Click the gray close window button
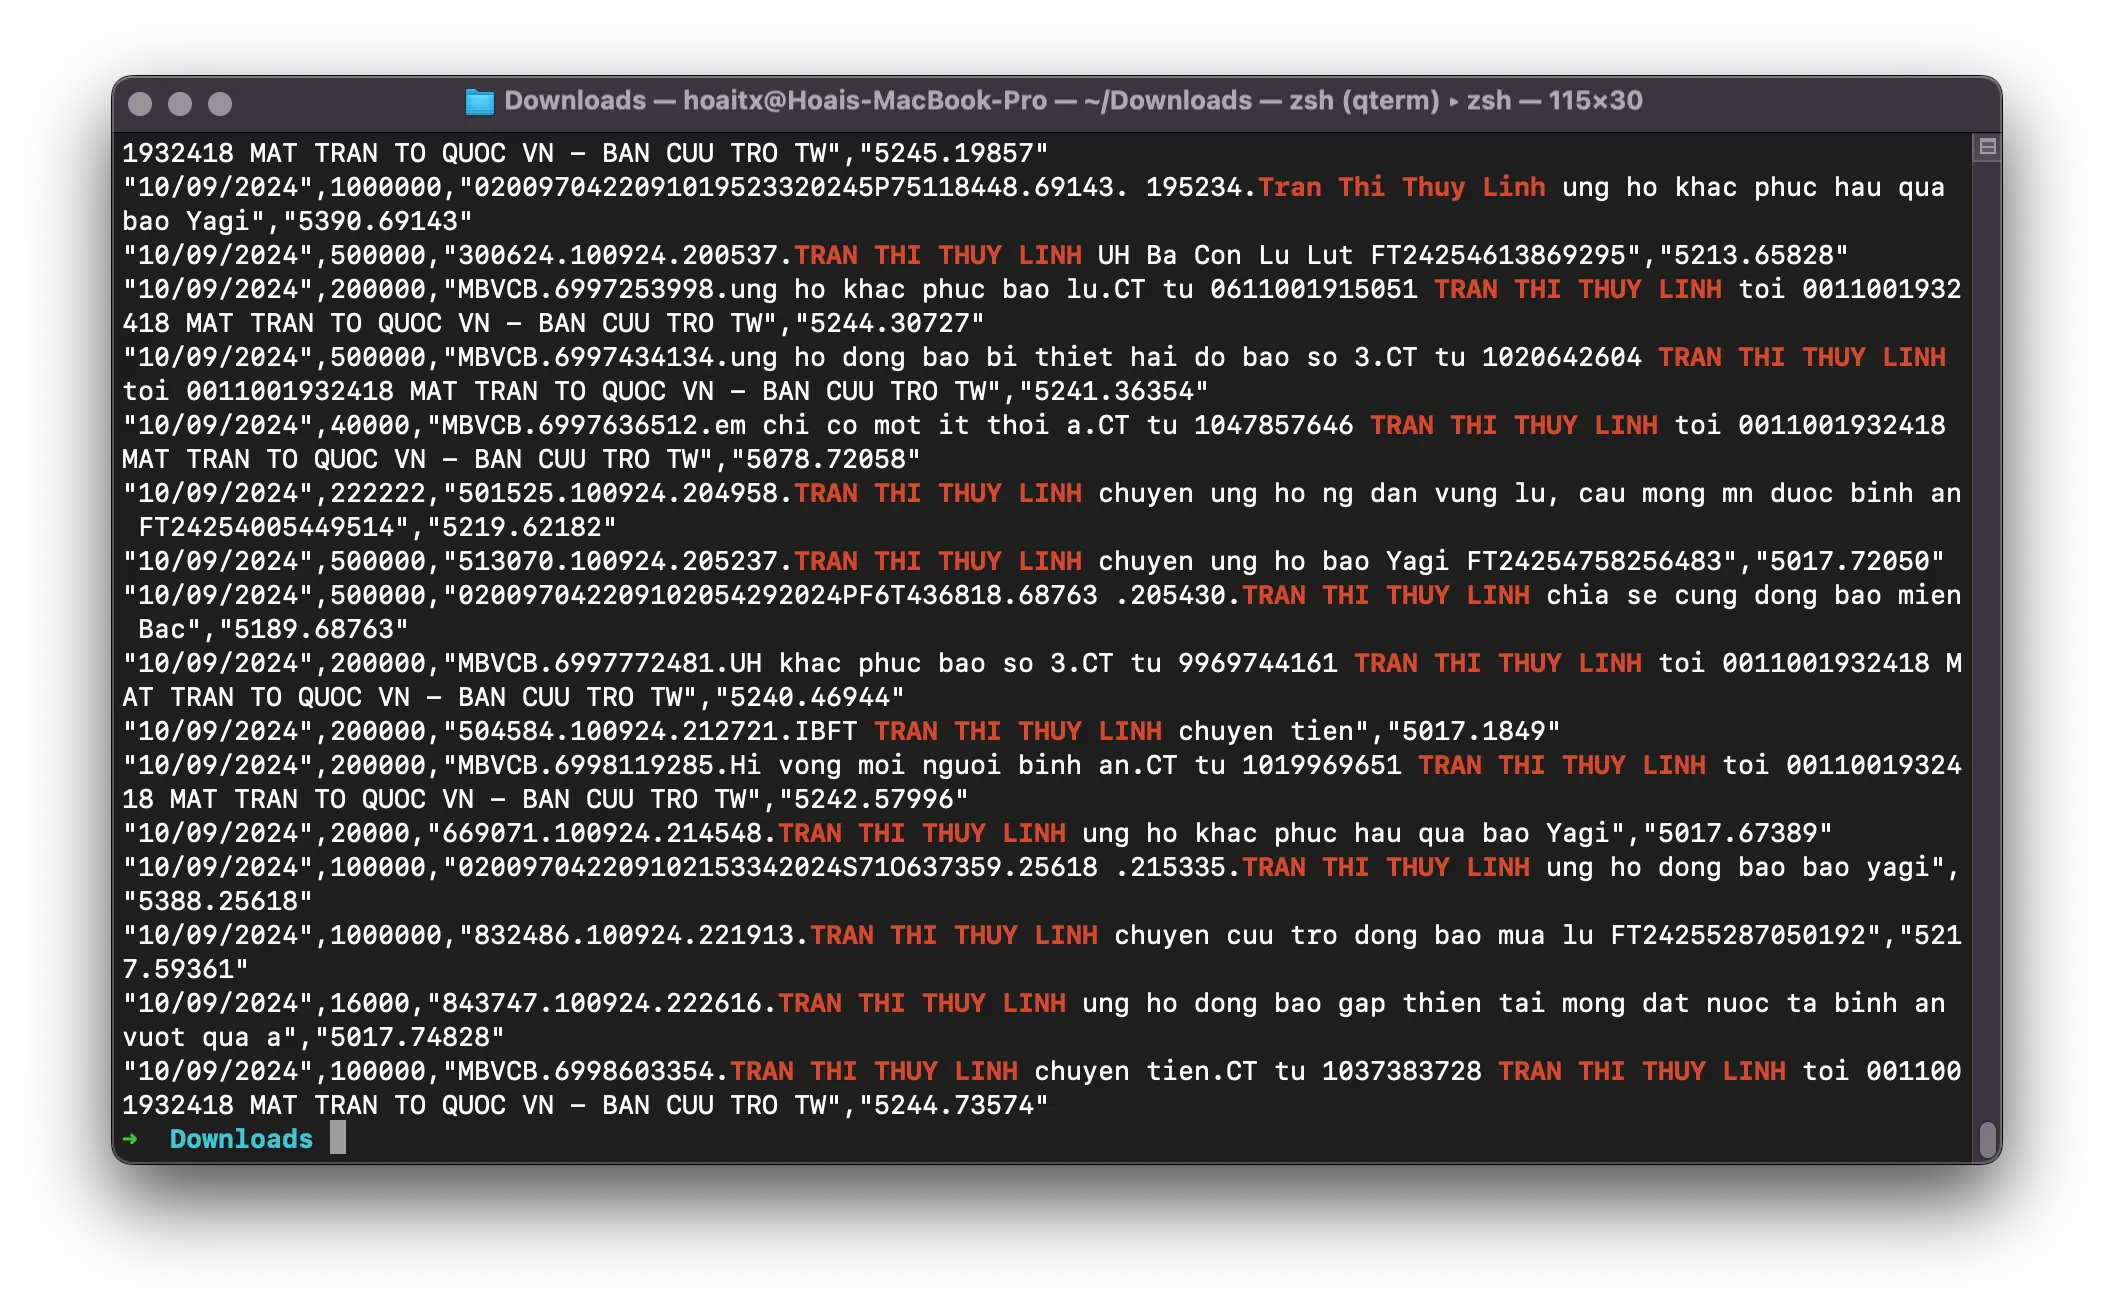 140,103
